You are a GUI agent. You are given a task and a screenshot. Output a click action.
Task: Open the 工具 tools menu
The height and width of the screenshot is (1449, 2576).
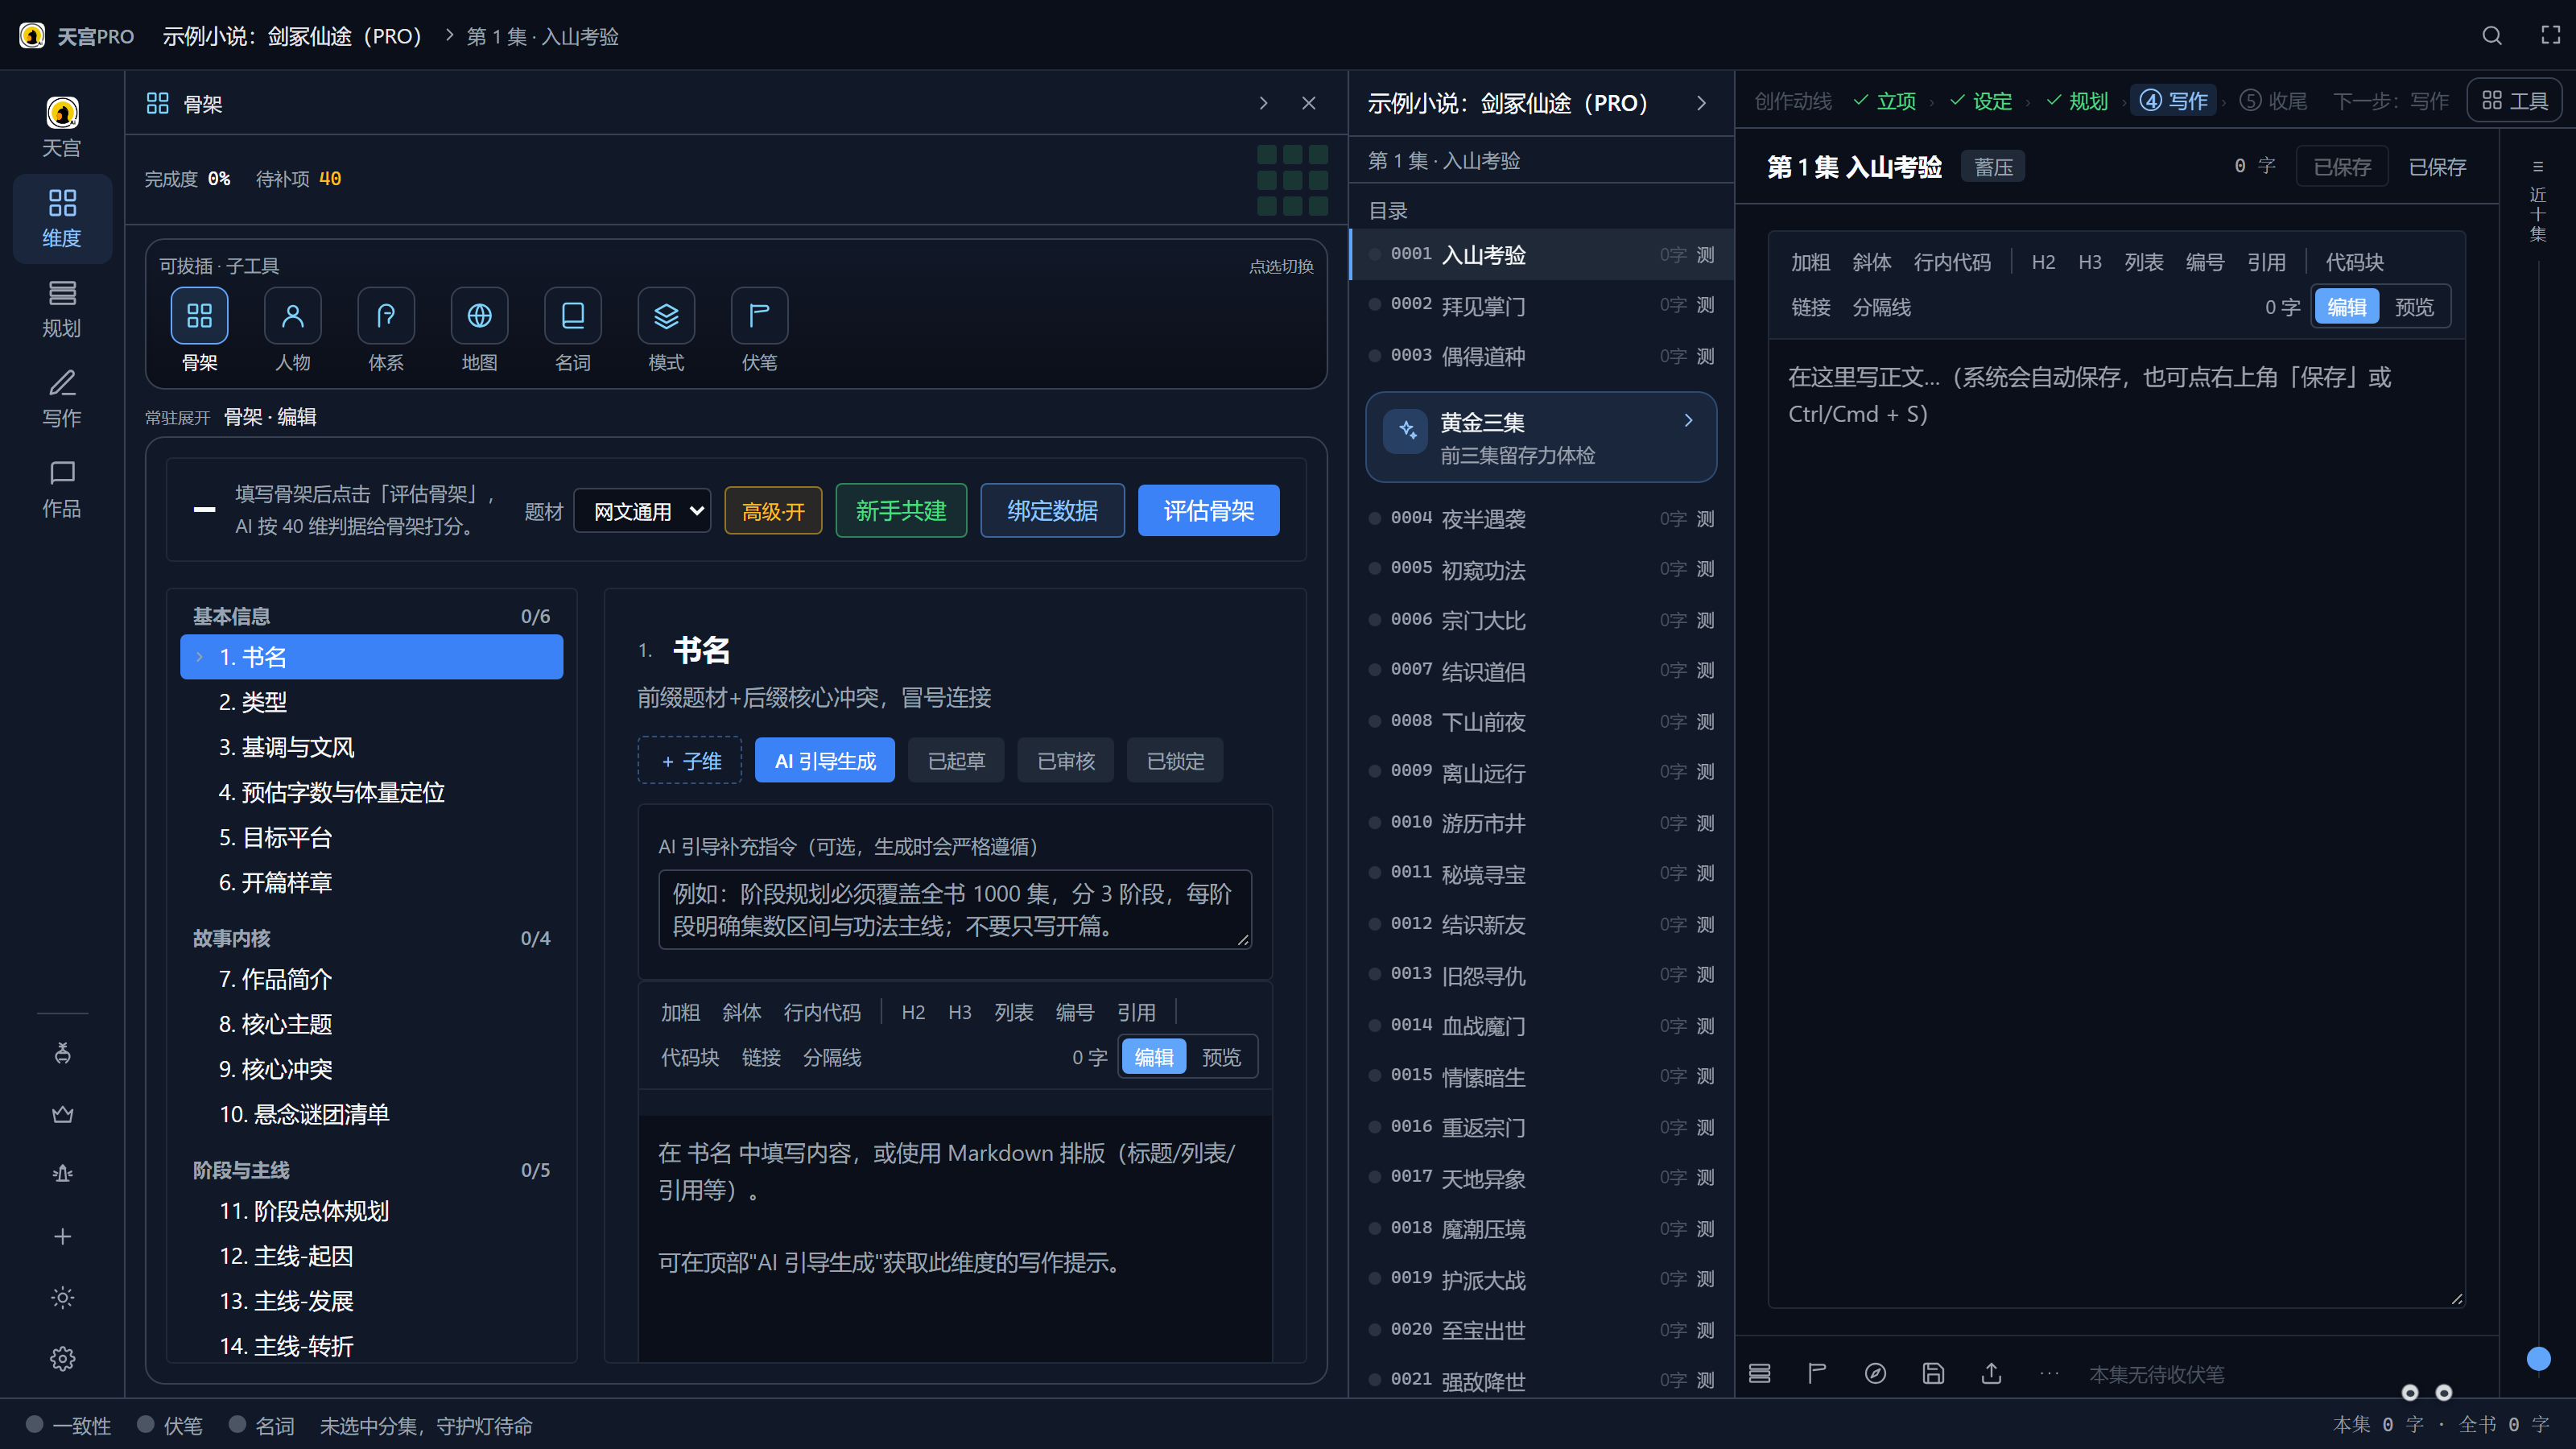coord(2514,101)
